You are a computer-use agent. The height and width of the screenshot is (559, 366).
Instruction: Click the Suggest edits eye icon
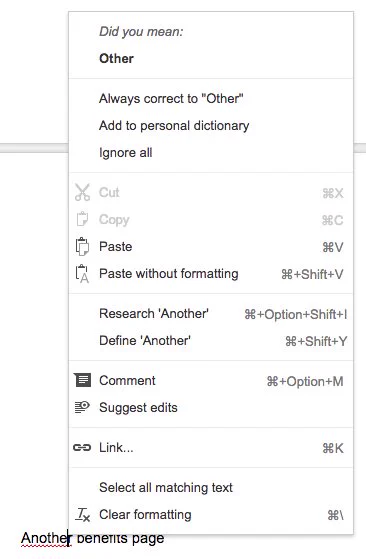tap(82, 407)
